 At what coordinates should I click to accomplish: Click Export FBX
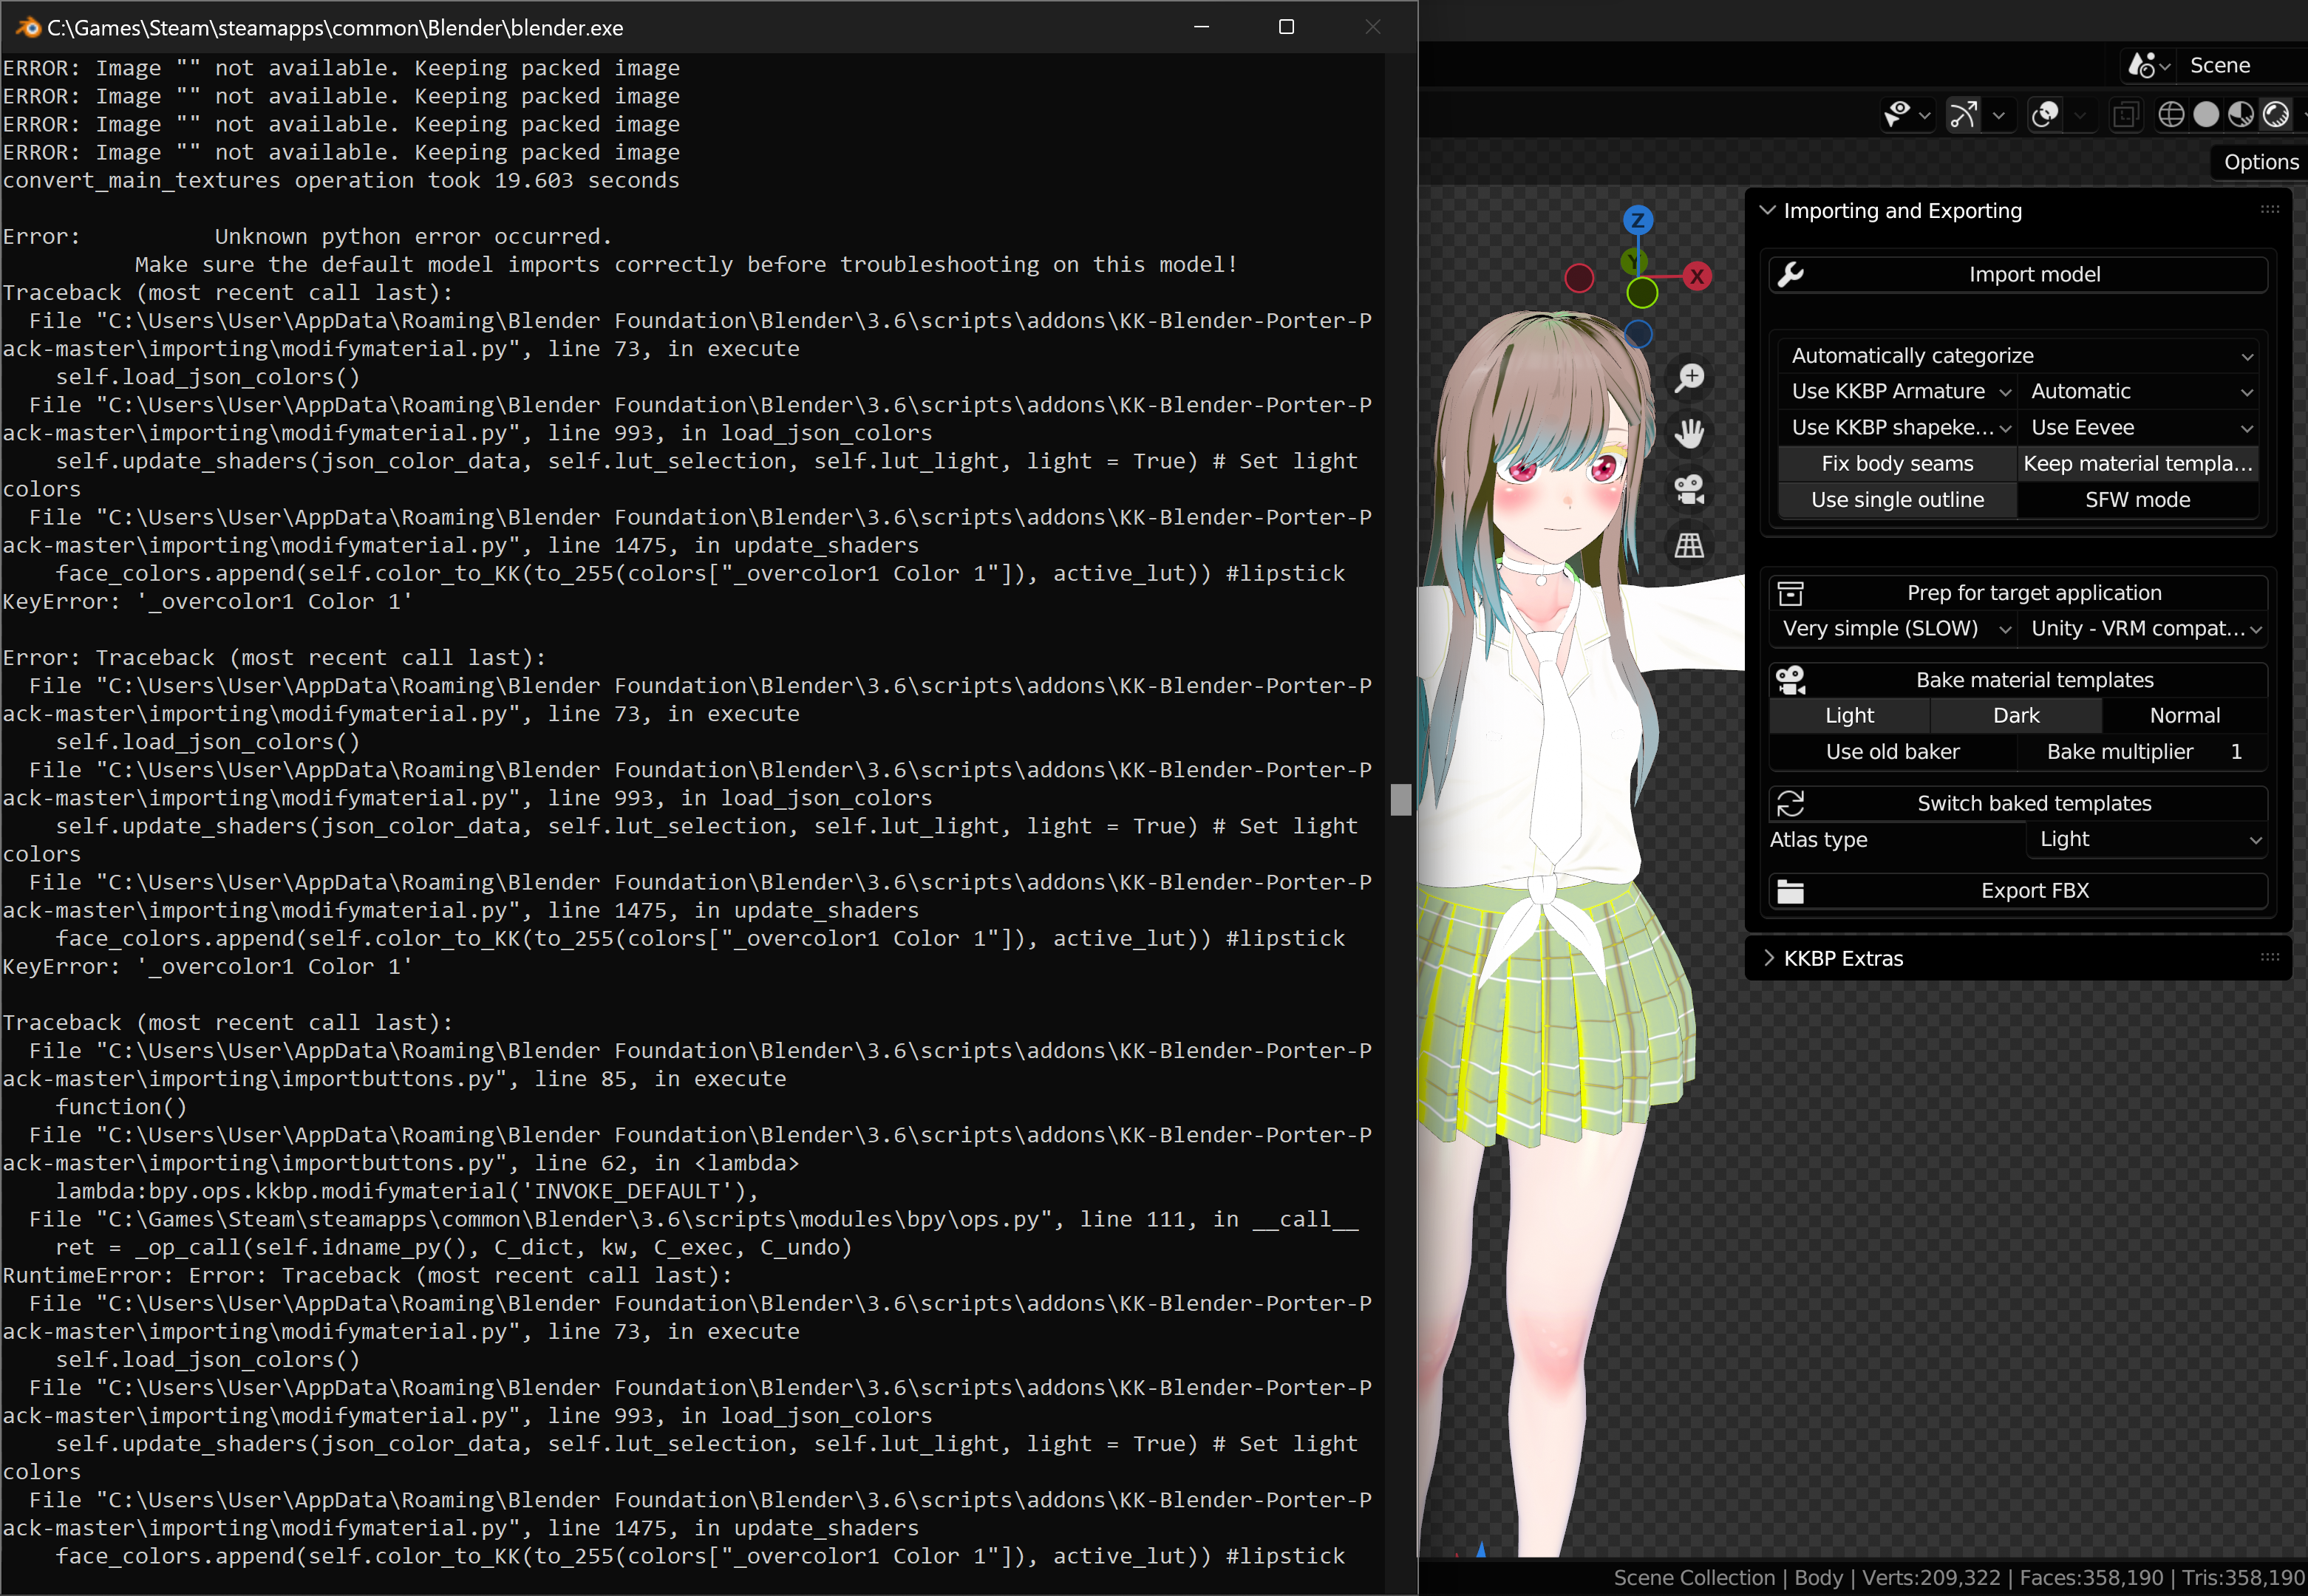[x=2035, y=890]
